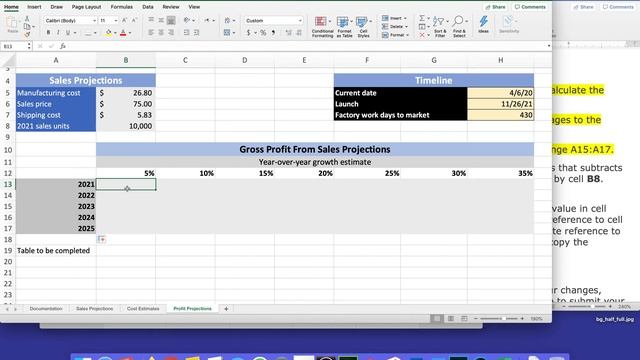640x360 pixels.
Task: Open the Review ribbon tab
Action: coord(171,7)
